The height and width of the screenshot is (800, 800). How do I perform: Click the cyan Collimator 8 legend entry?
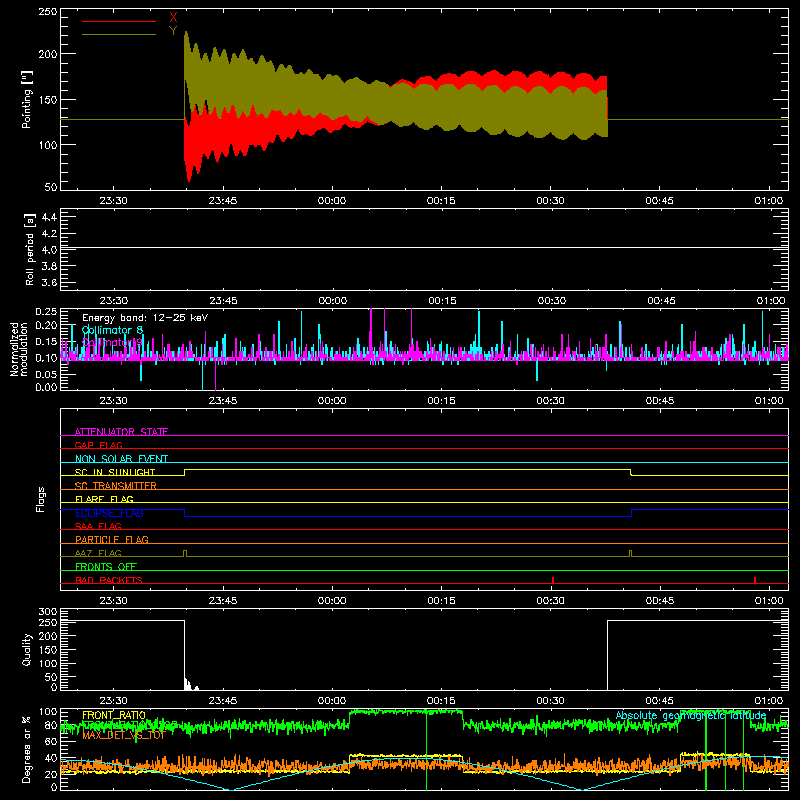point(112,330)
